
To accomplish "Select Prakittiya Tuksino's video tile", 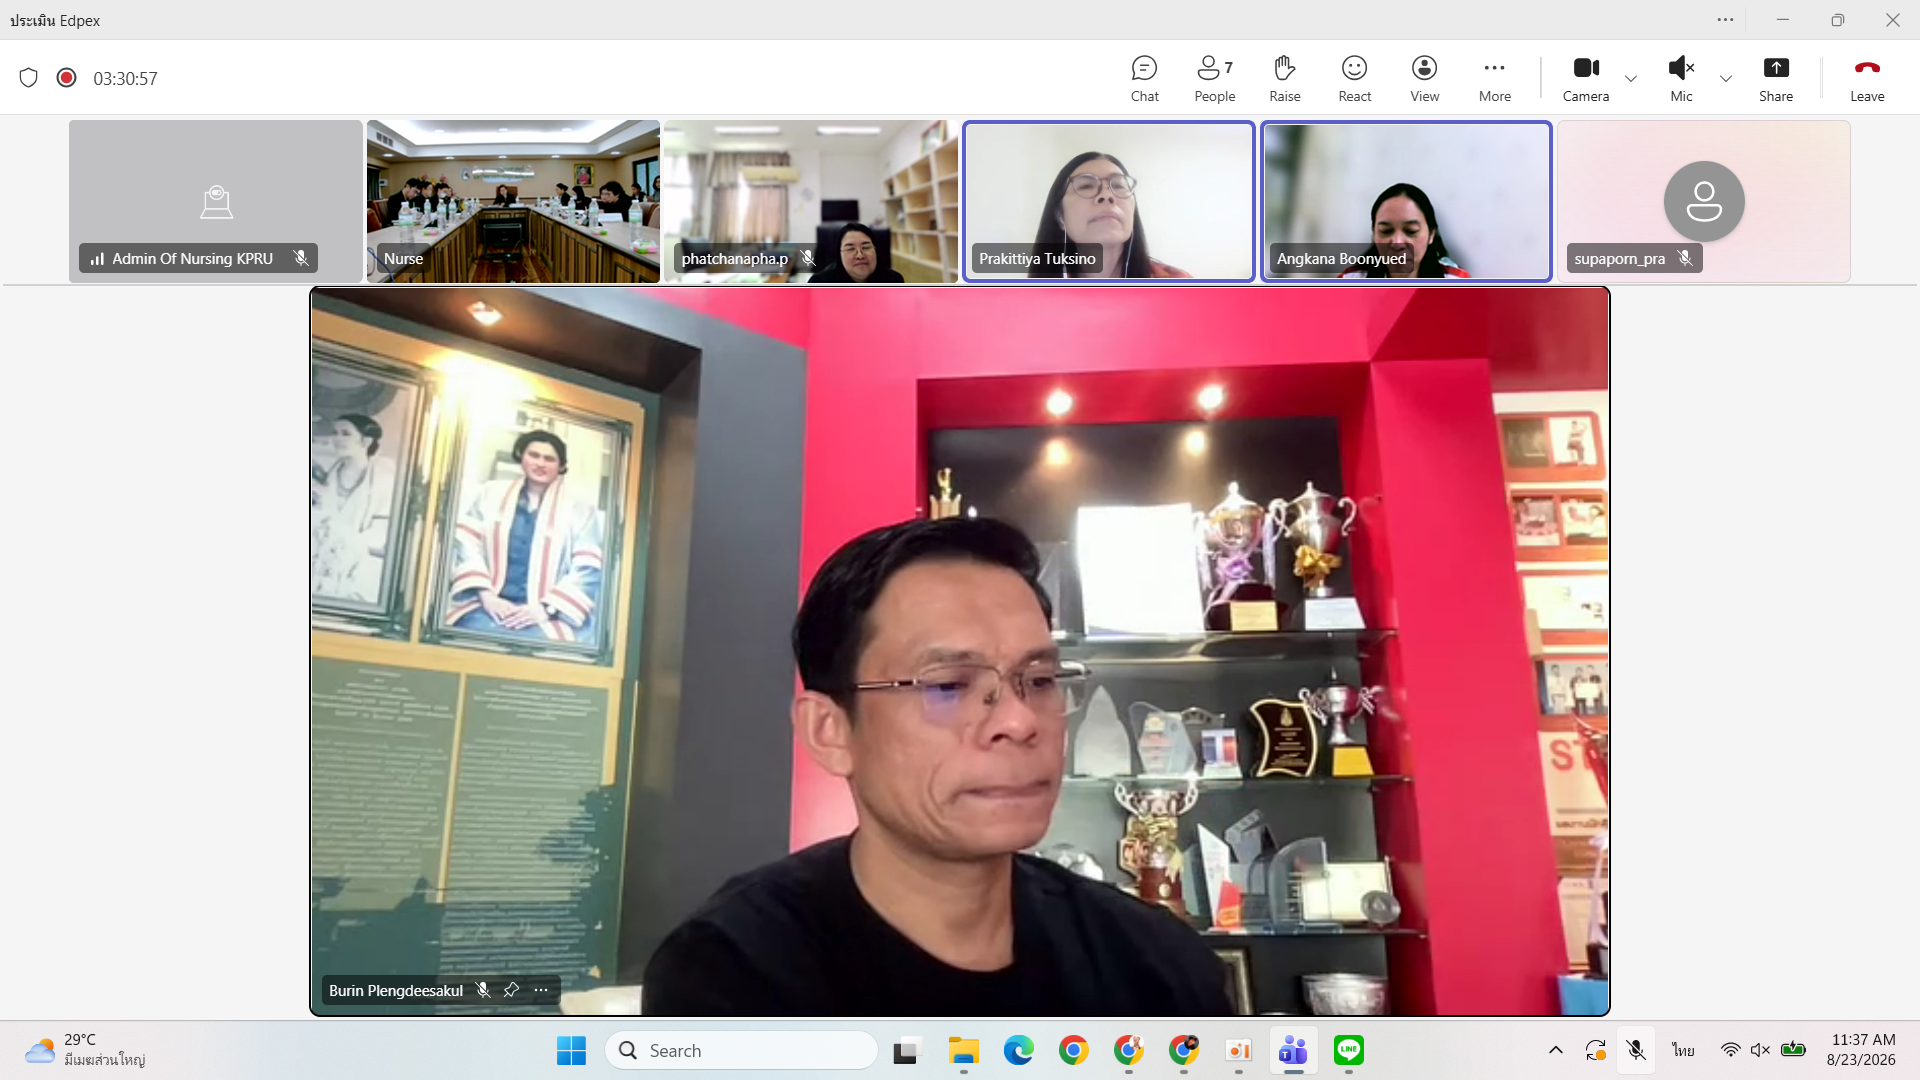I will 1108,201.
